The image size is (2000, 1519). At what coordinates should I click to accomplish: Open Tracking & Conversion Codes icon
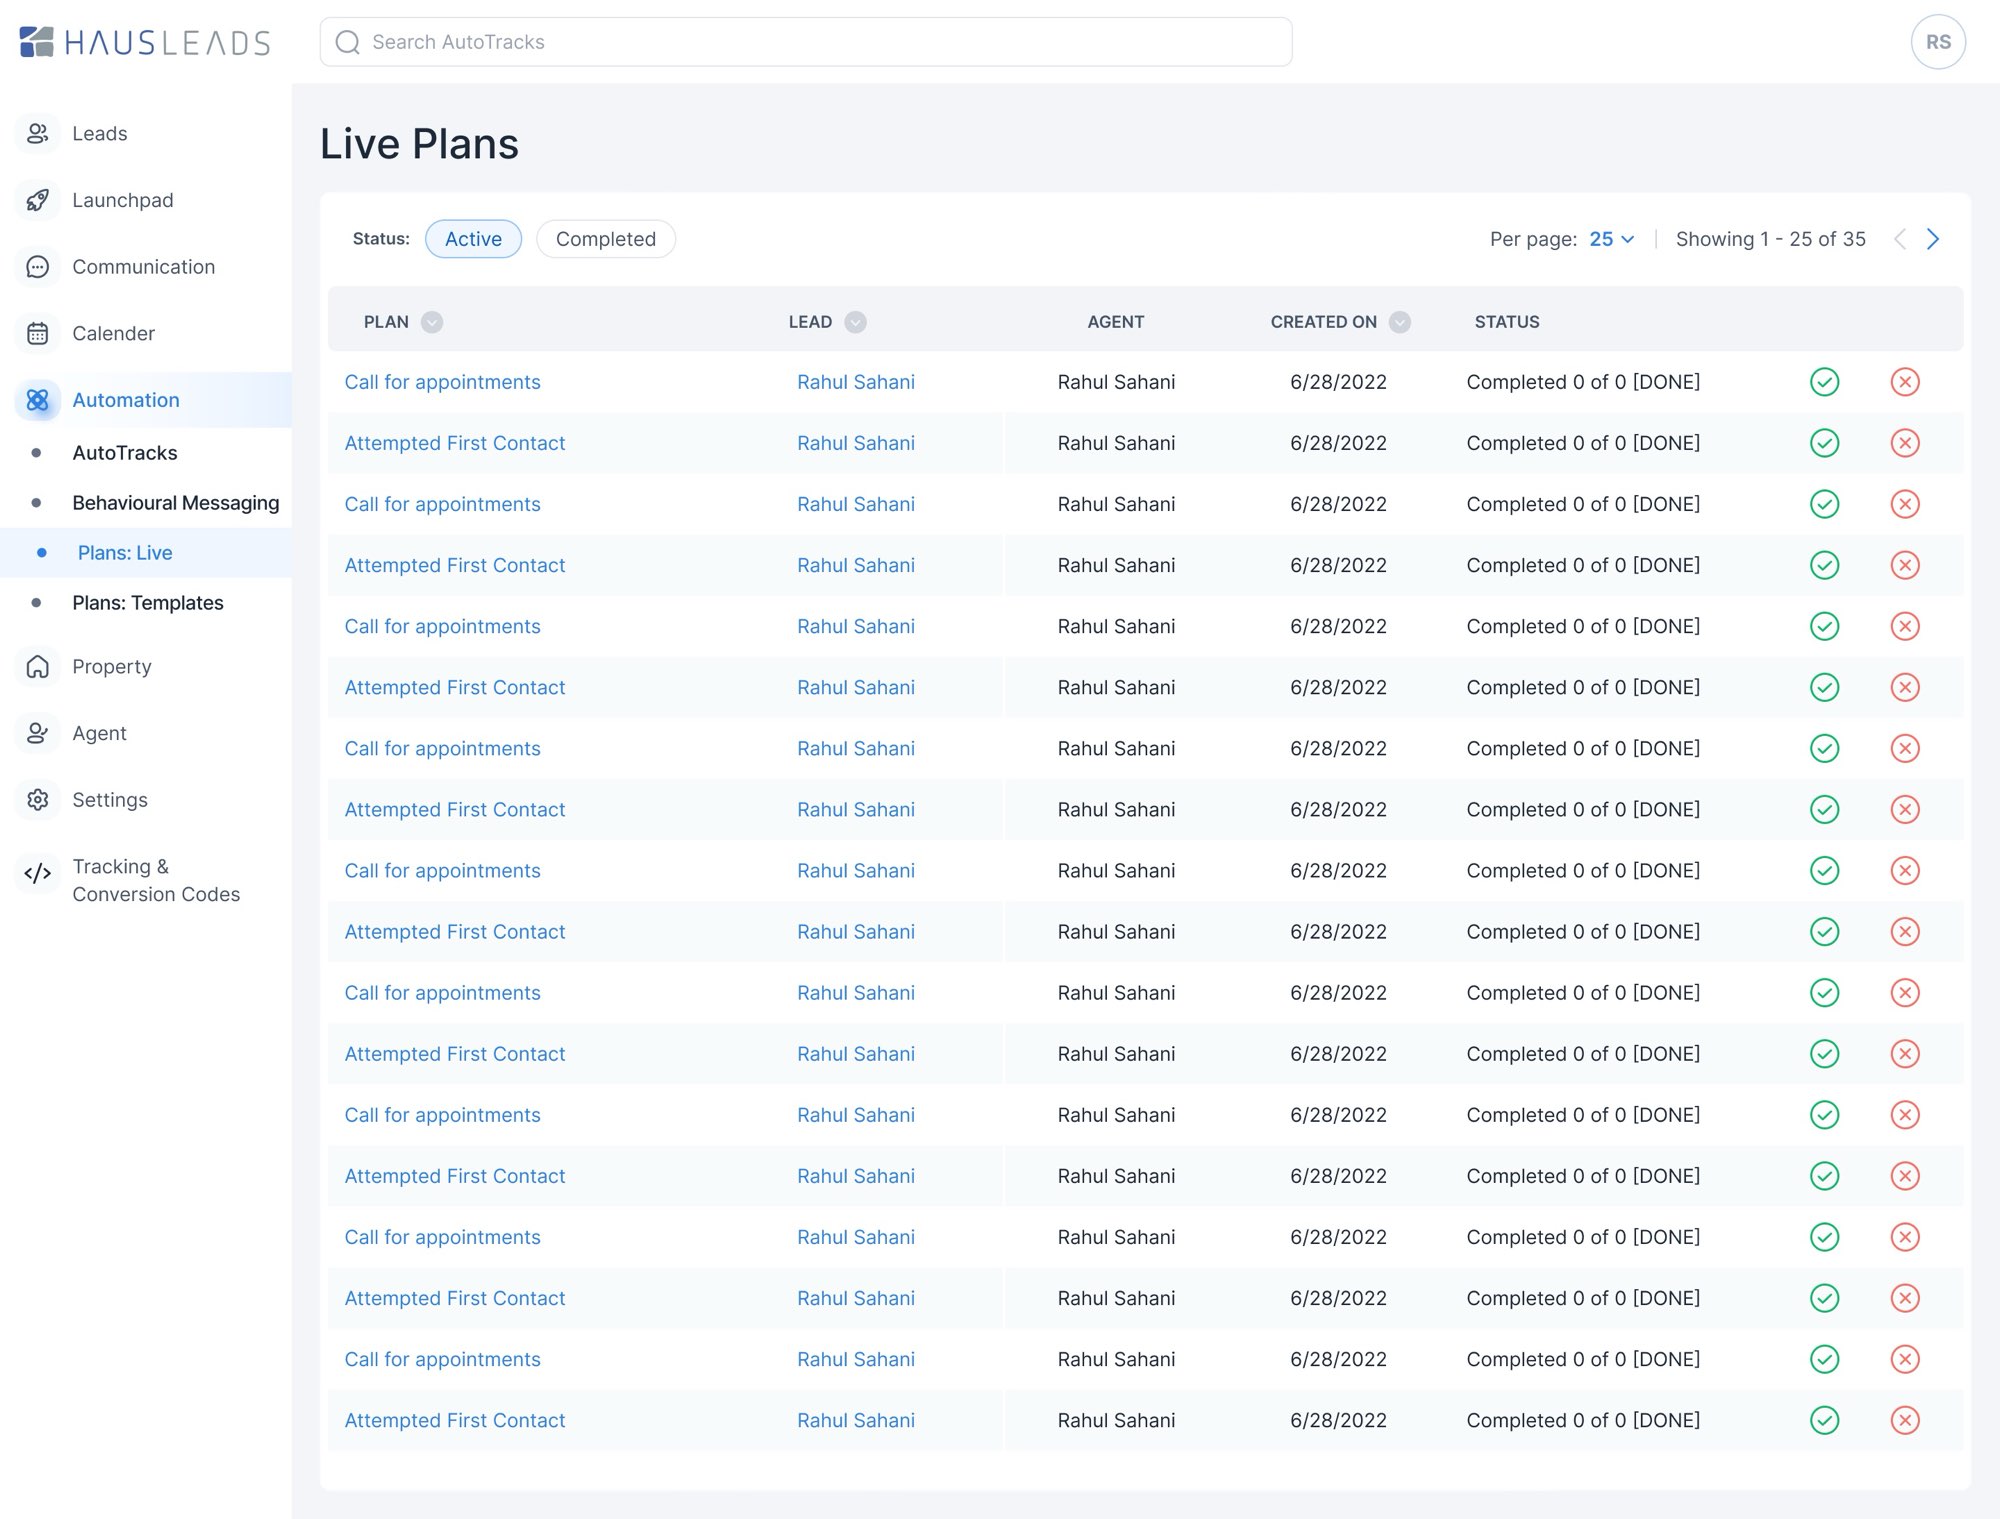pos(38,873)
